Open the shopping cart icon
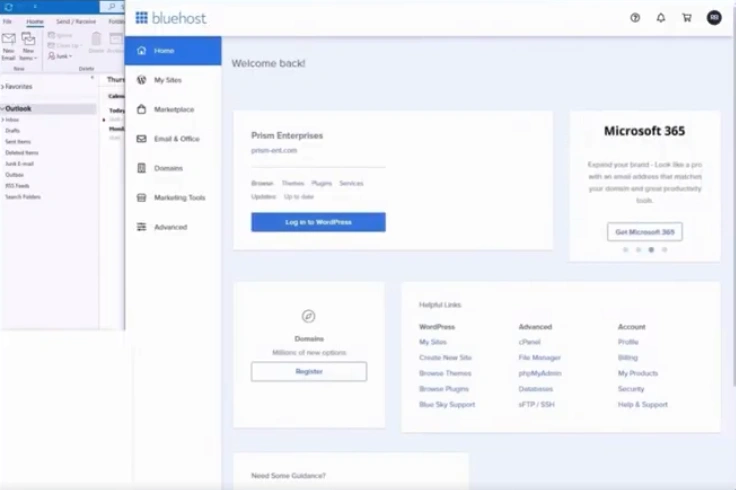Screen dimensions: 736x490 tap(687, 18)
